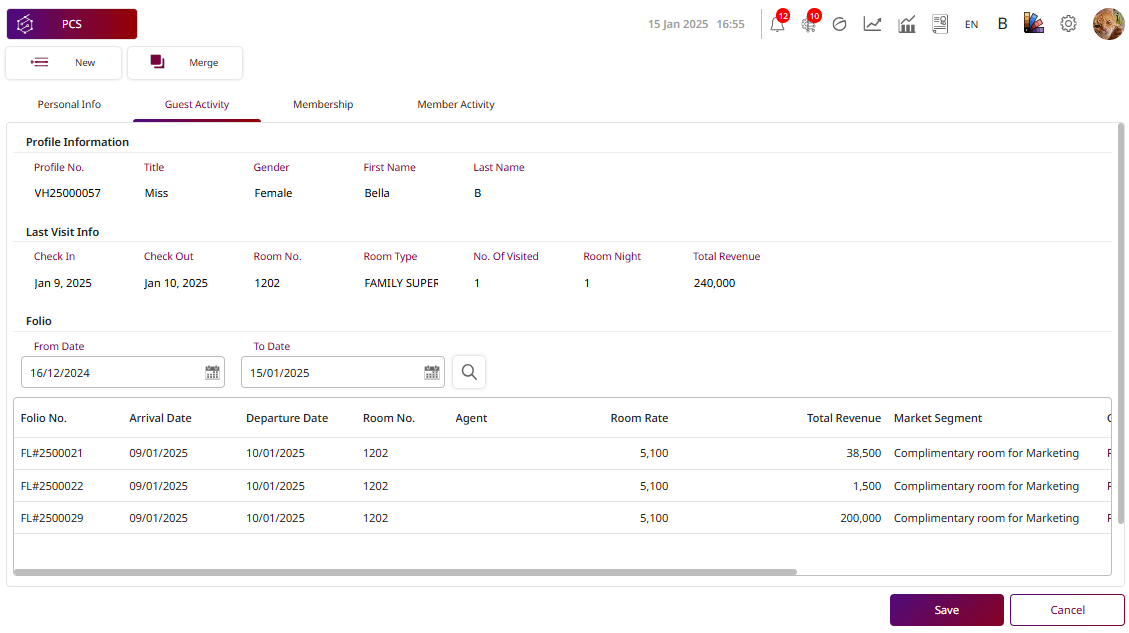Switch to the Membership tab

(323, 105)
